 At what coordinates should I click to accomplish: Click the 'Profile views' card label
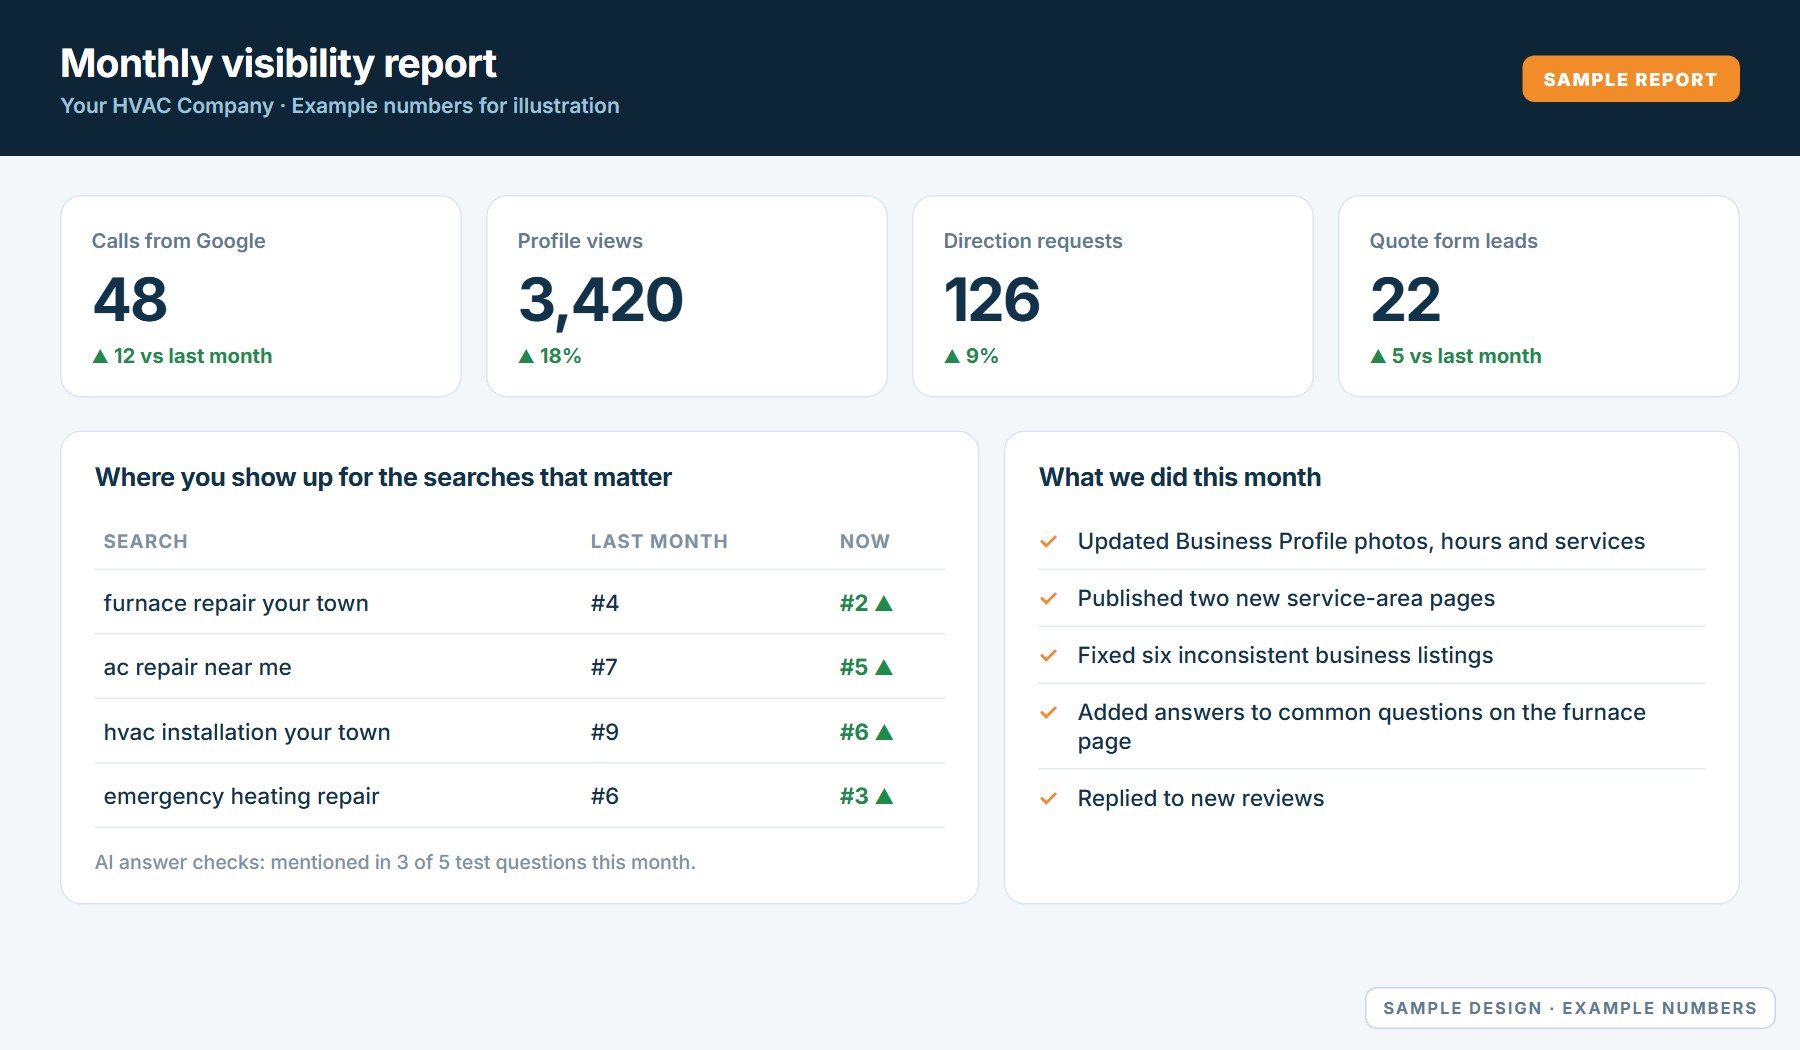click(580, 241)
